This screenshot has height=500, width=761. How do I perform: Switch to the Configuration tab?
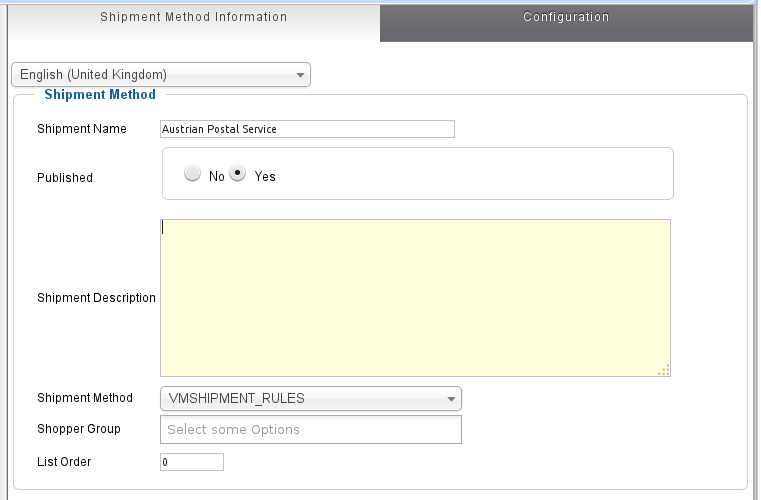(x=565, y=17)
